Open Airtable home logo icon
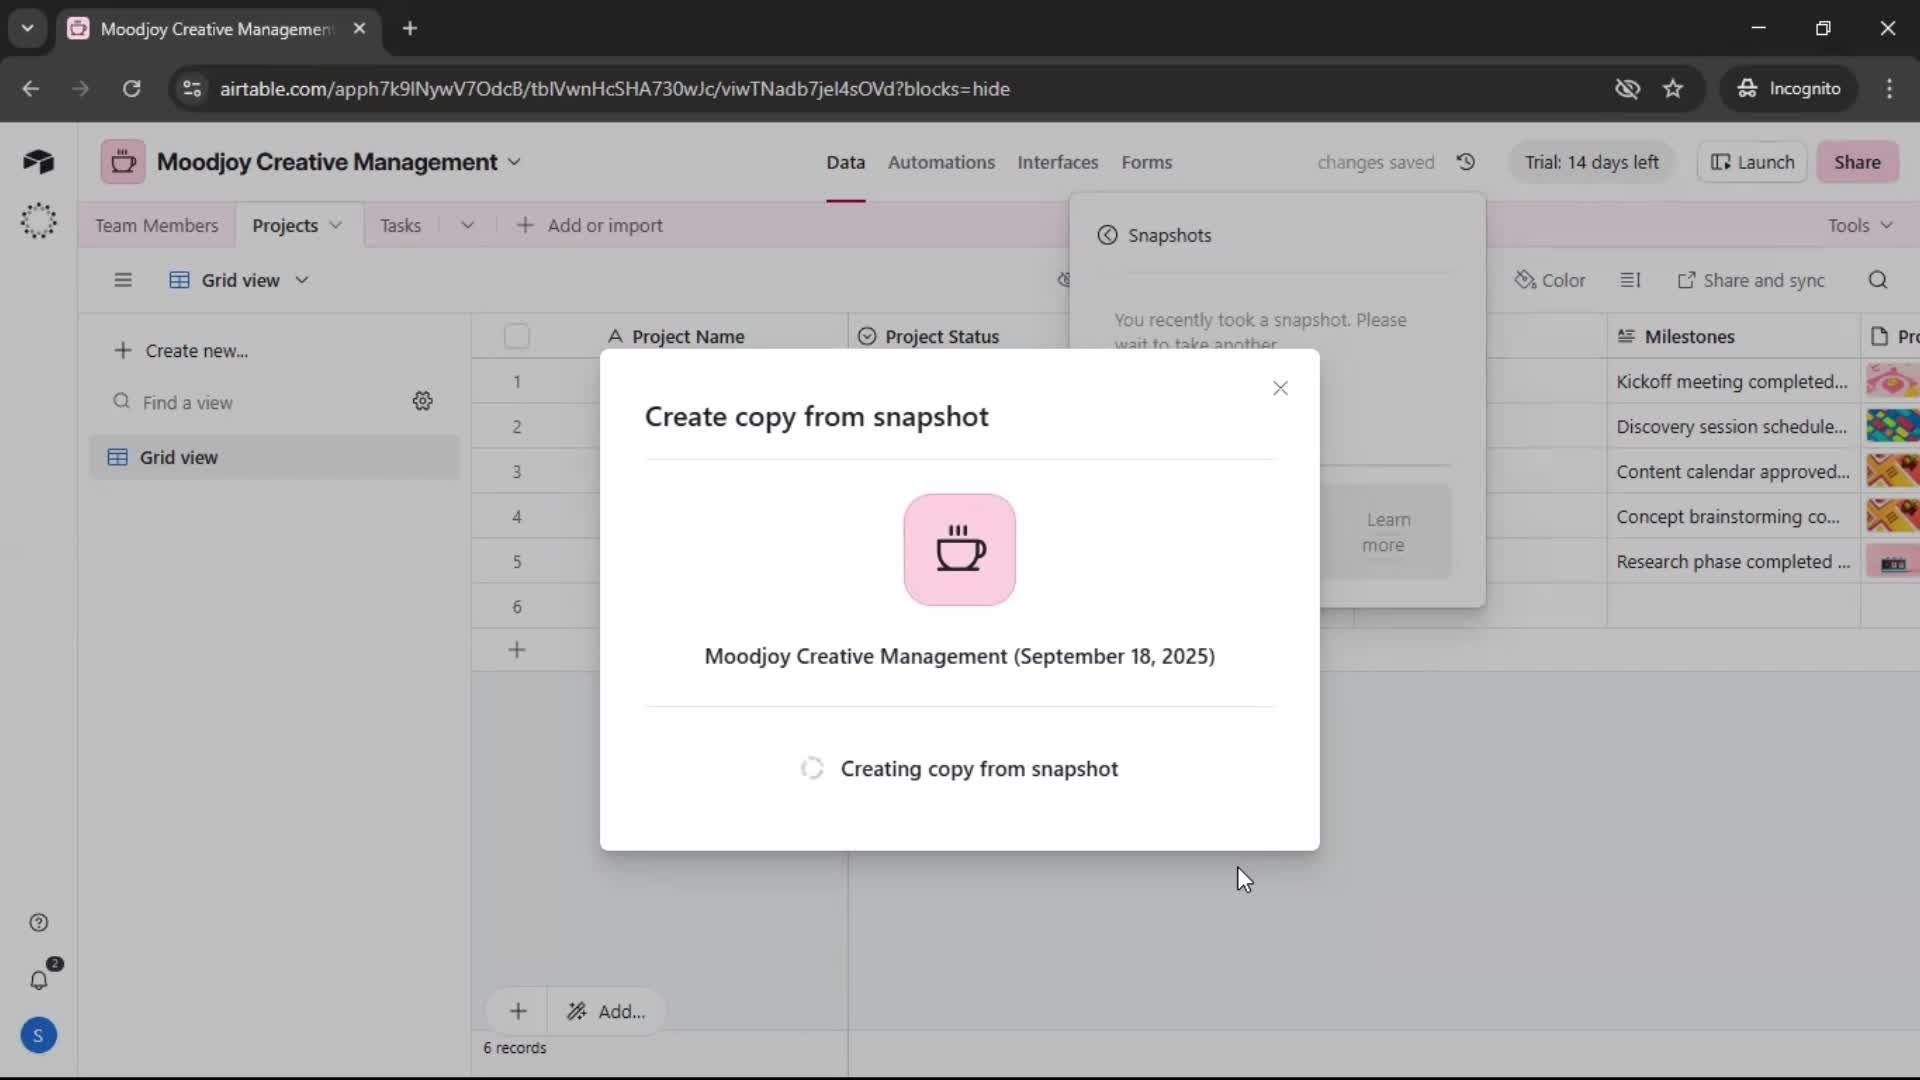1920x1080 pixels. (x=38, y=162)
